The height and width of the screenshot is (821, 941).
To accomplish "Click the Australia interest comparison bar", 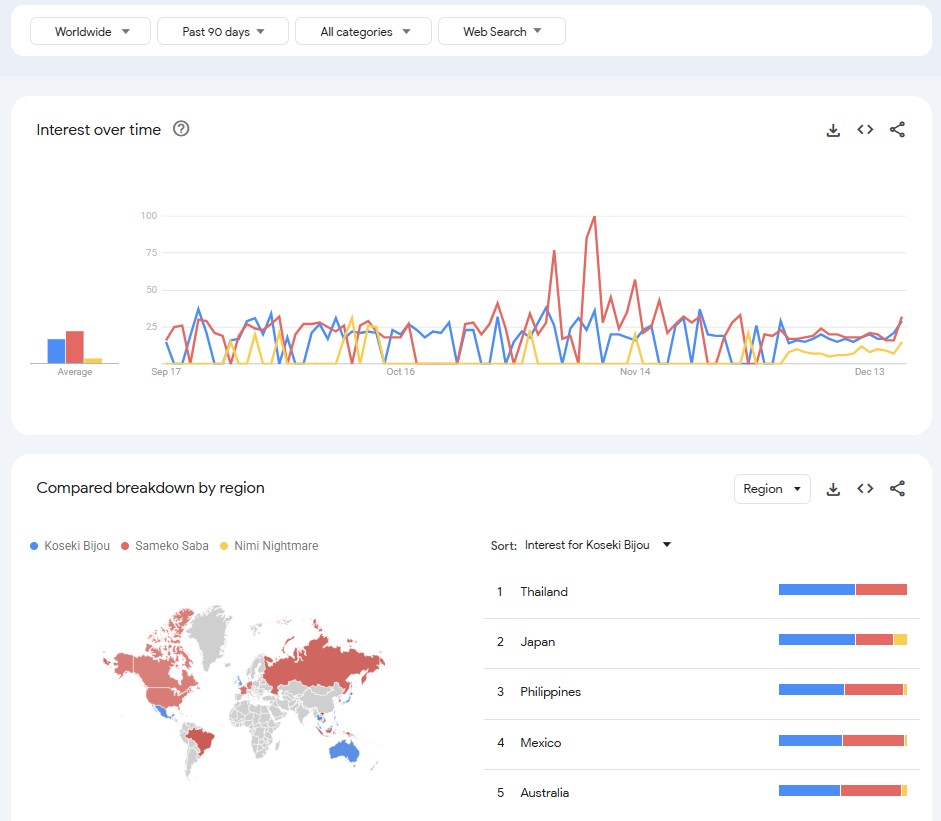I will coord(843,790).
